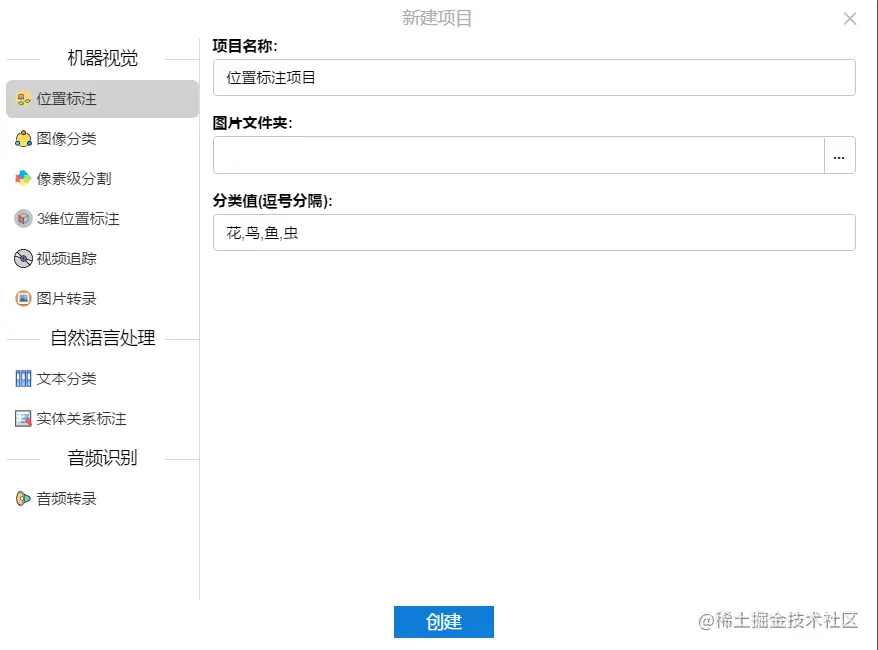Select the 3维位置标注 3D annotation icon

(23, 218)
